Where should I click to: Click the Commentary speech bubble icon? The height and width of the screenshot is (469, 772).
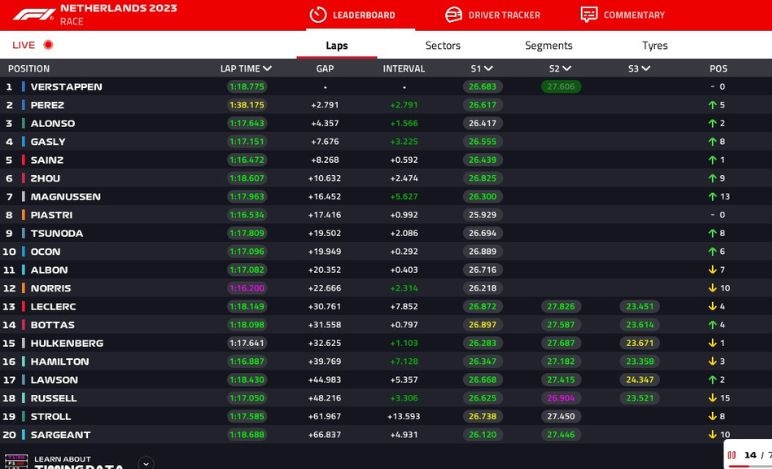pyautogui.click(x=589, y=15)
